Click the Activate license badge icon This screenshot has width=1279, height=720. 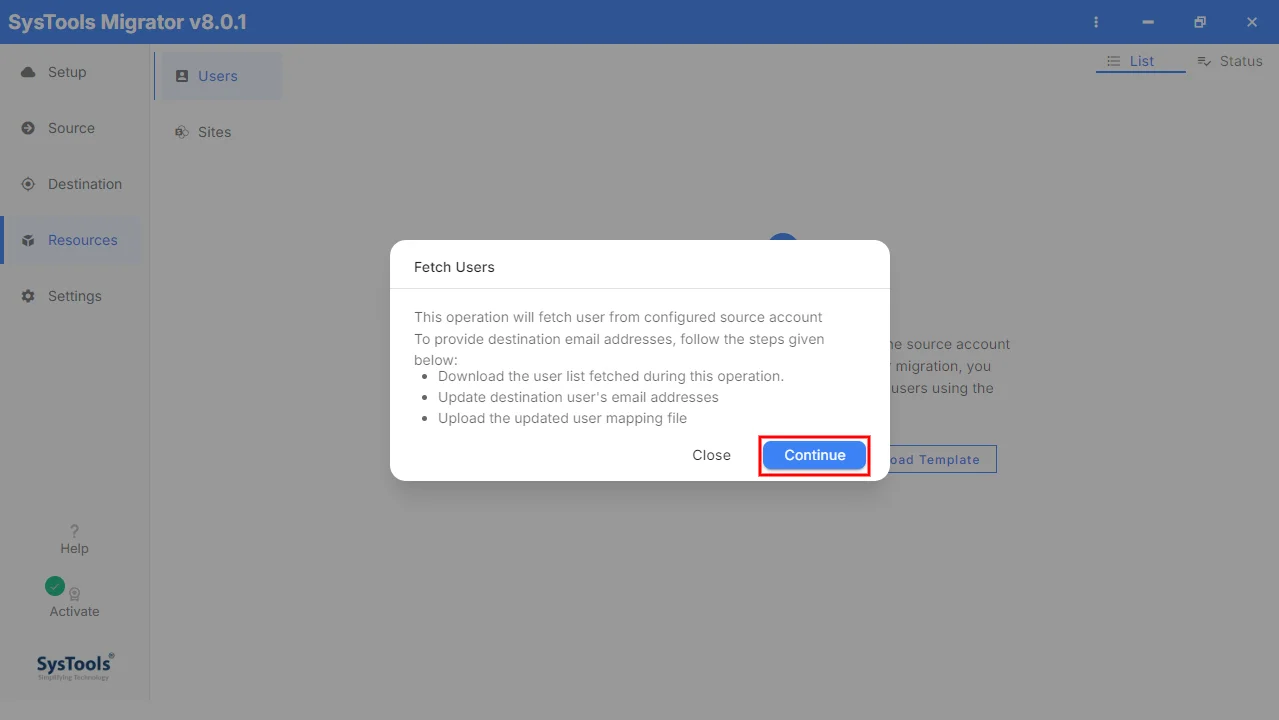pos(74,594)
